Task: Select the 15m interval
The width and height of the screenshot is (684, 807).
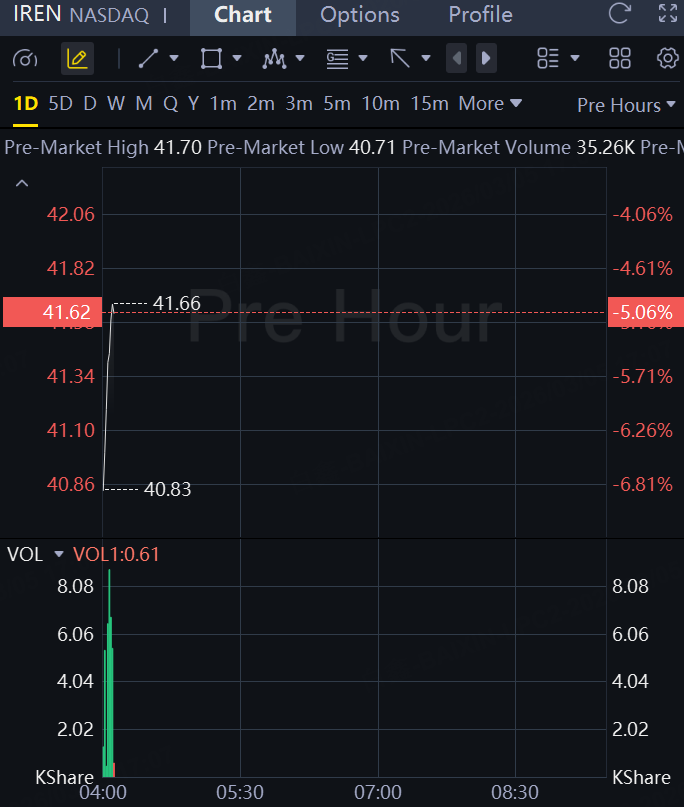Action: (x=429, y=103)
